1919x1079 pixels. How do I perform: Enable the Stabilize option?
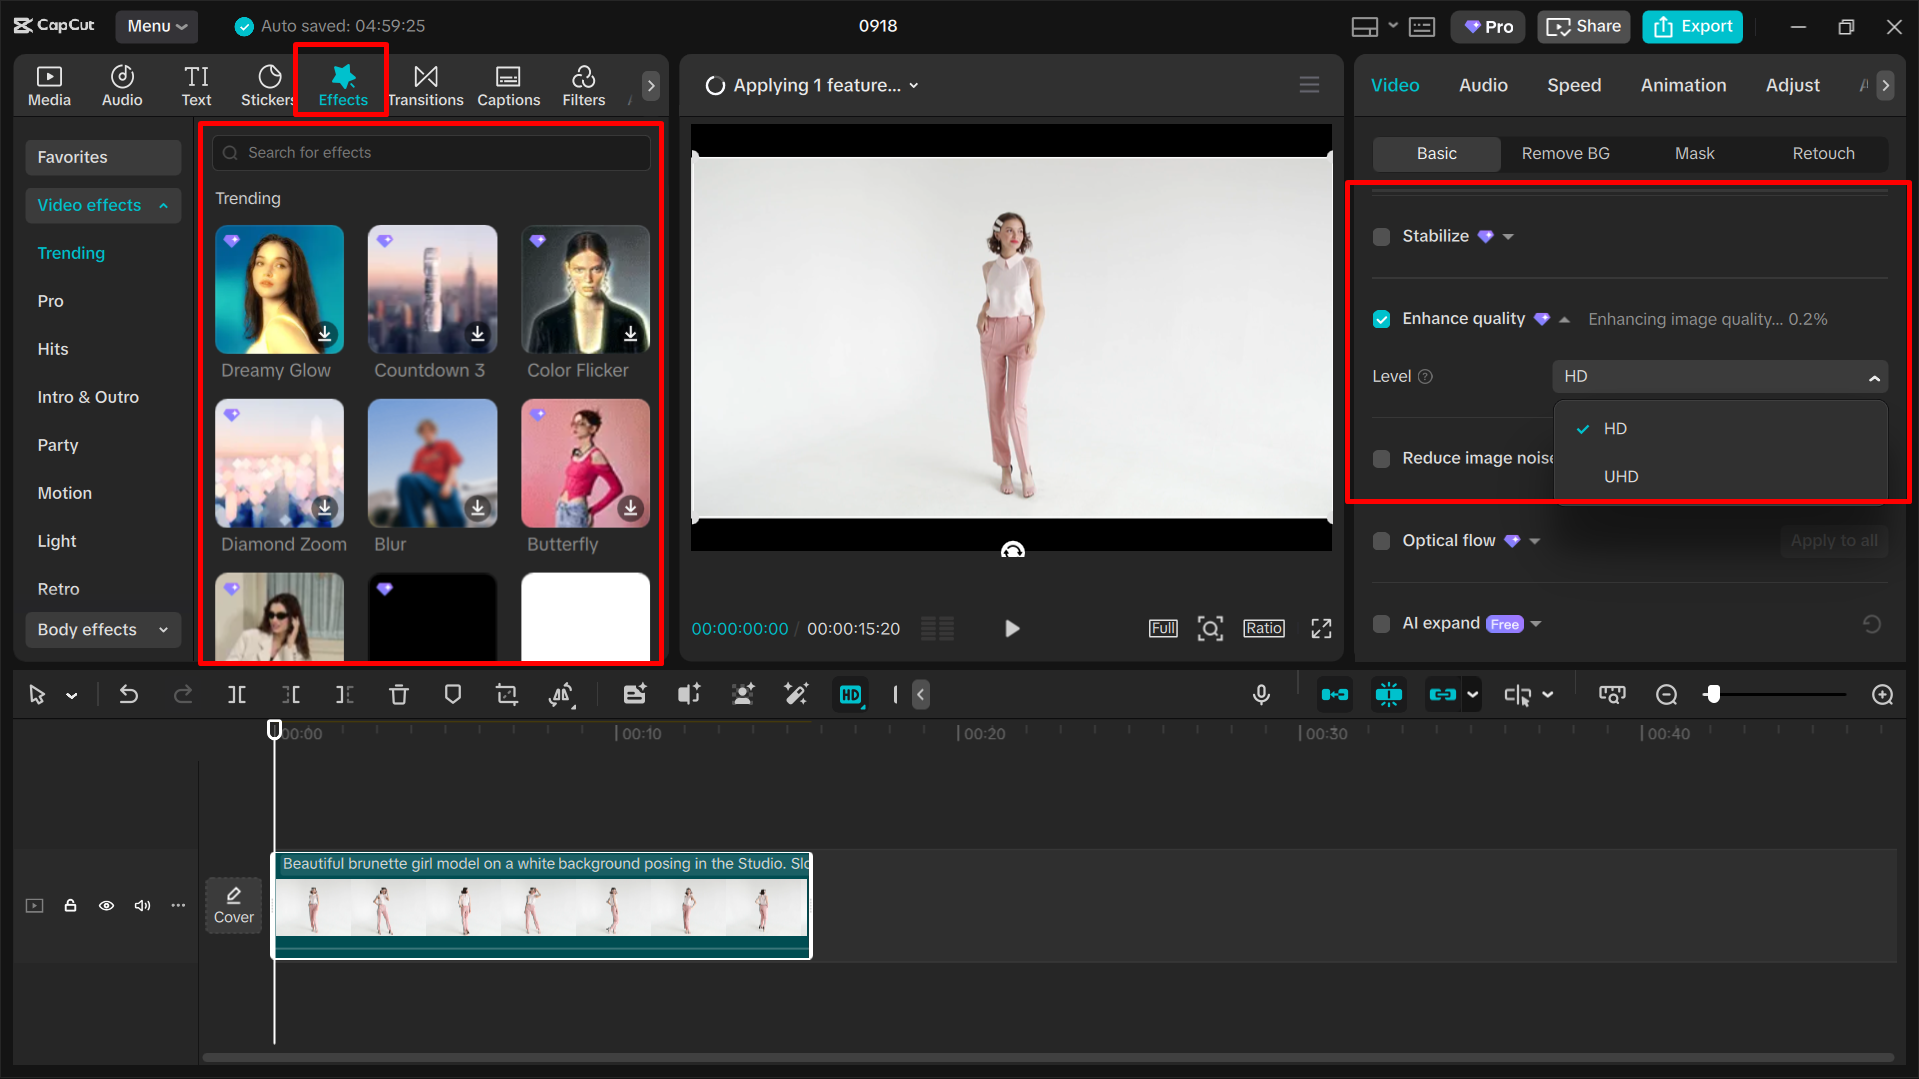[x=1381, y=236]
